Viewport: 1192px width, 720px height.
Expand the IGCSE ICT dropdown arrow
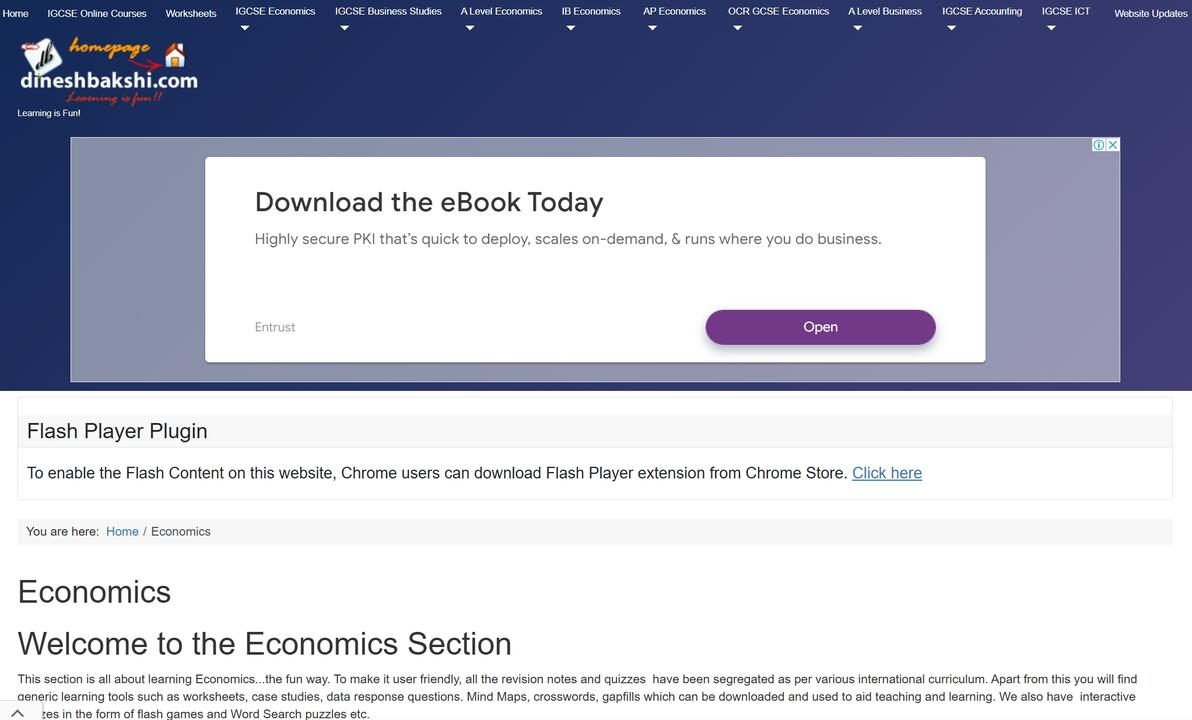(x=1051, y=28)
